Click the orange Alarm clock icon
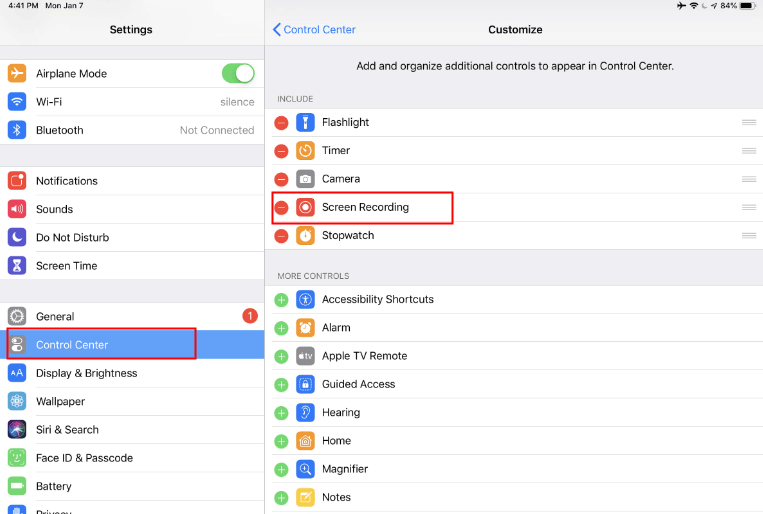Viewport: 763px width, 514px height. click(305, 328)
